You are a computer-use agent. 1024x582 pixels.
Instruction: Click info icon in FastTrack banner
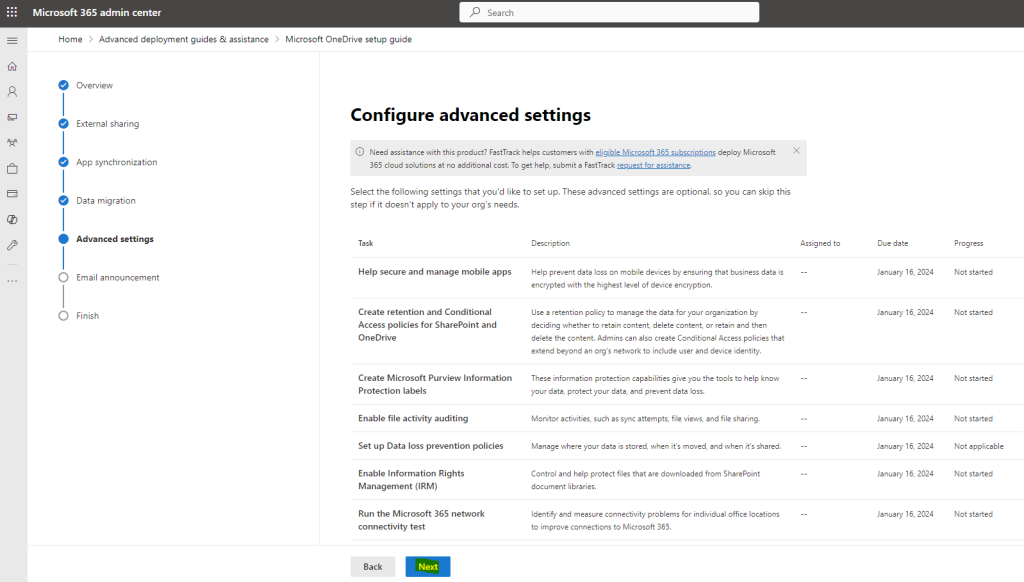pyautogui.click(x=359, y=152)
